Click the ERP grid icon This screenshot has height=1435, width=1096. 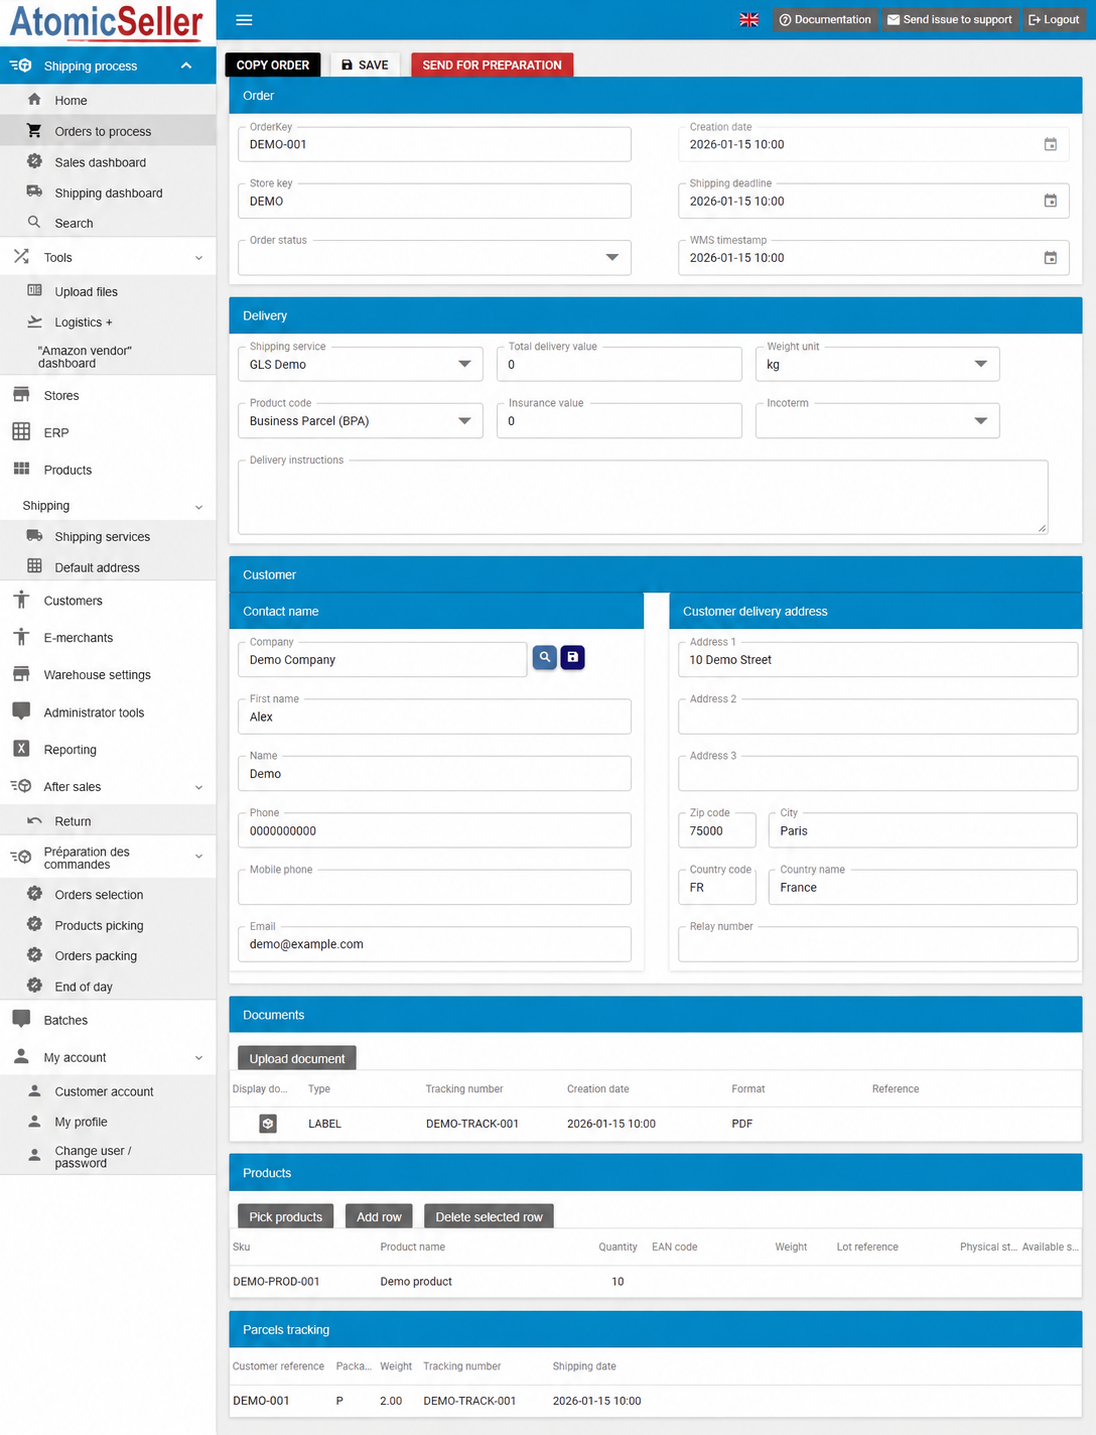[x=21, y=432]
